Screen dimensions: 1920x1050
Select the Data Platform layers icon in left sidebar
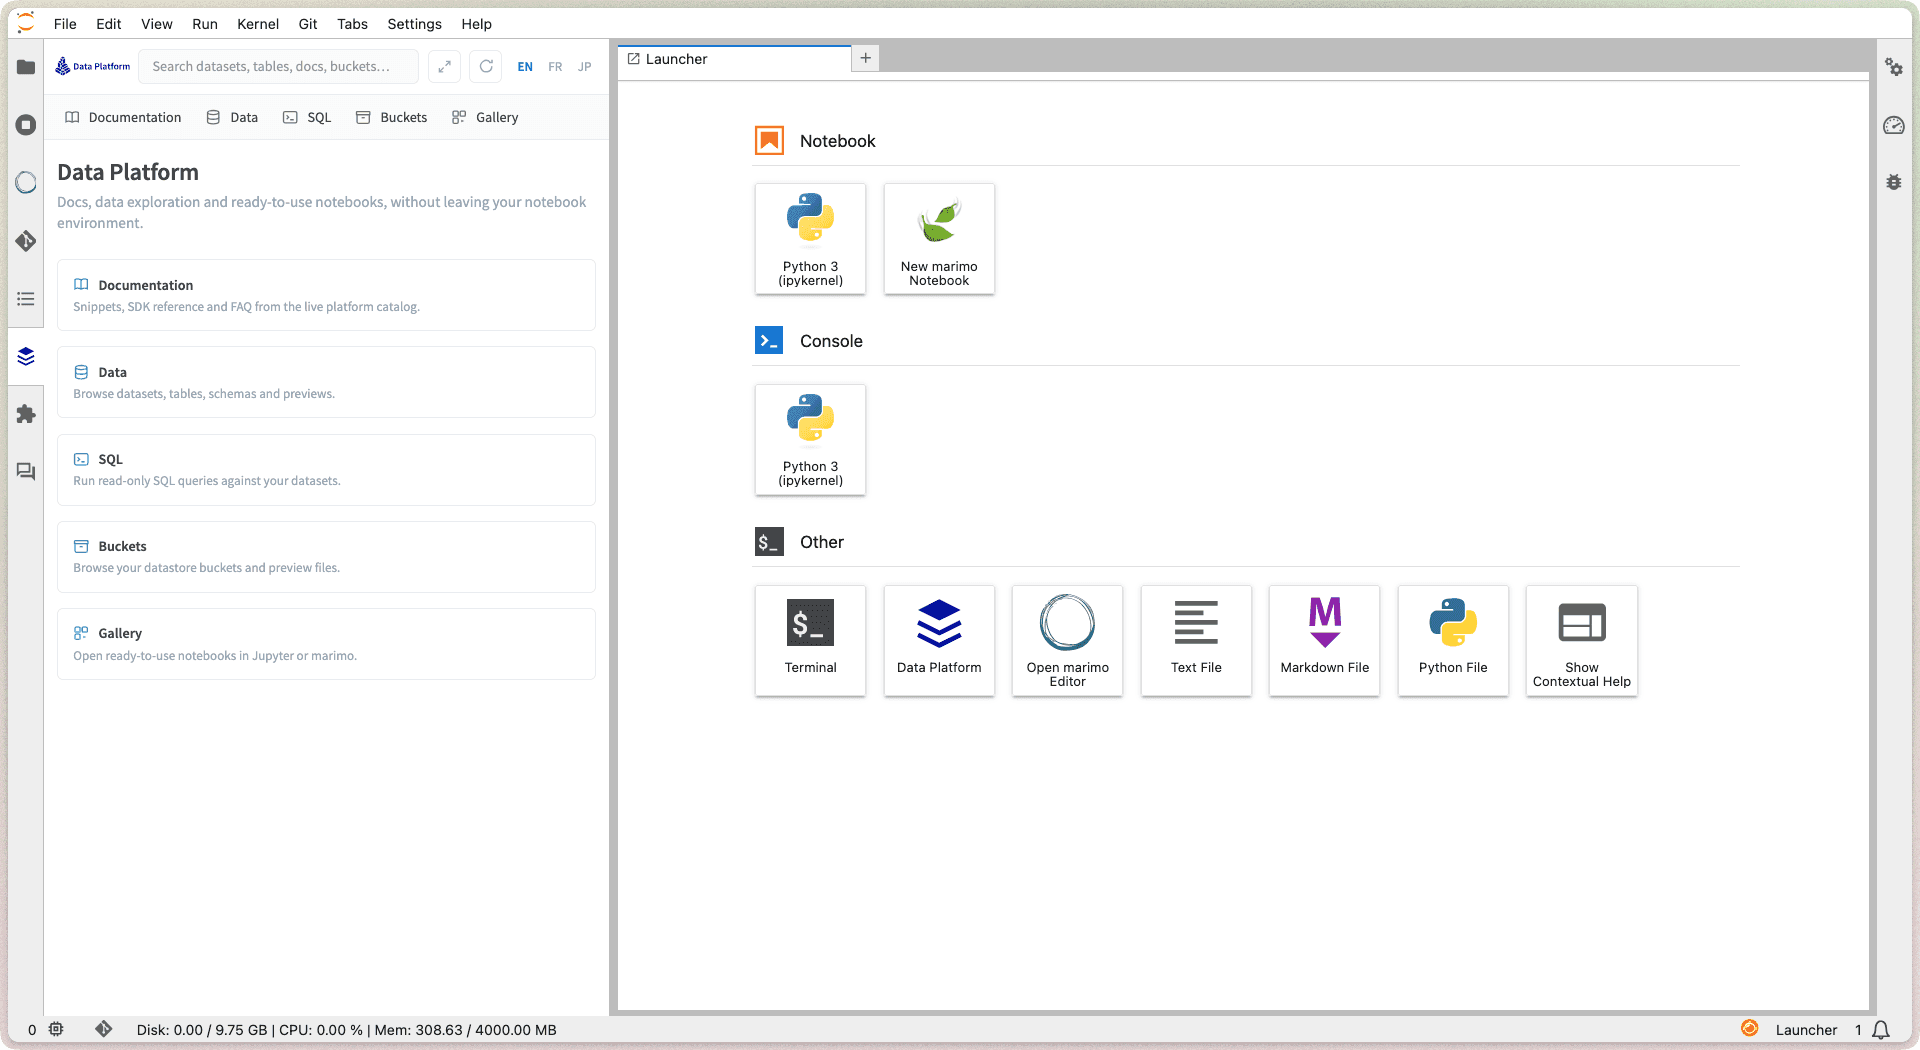(x=26, y=357)
